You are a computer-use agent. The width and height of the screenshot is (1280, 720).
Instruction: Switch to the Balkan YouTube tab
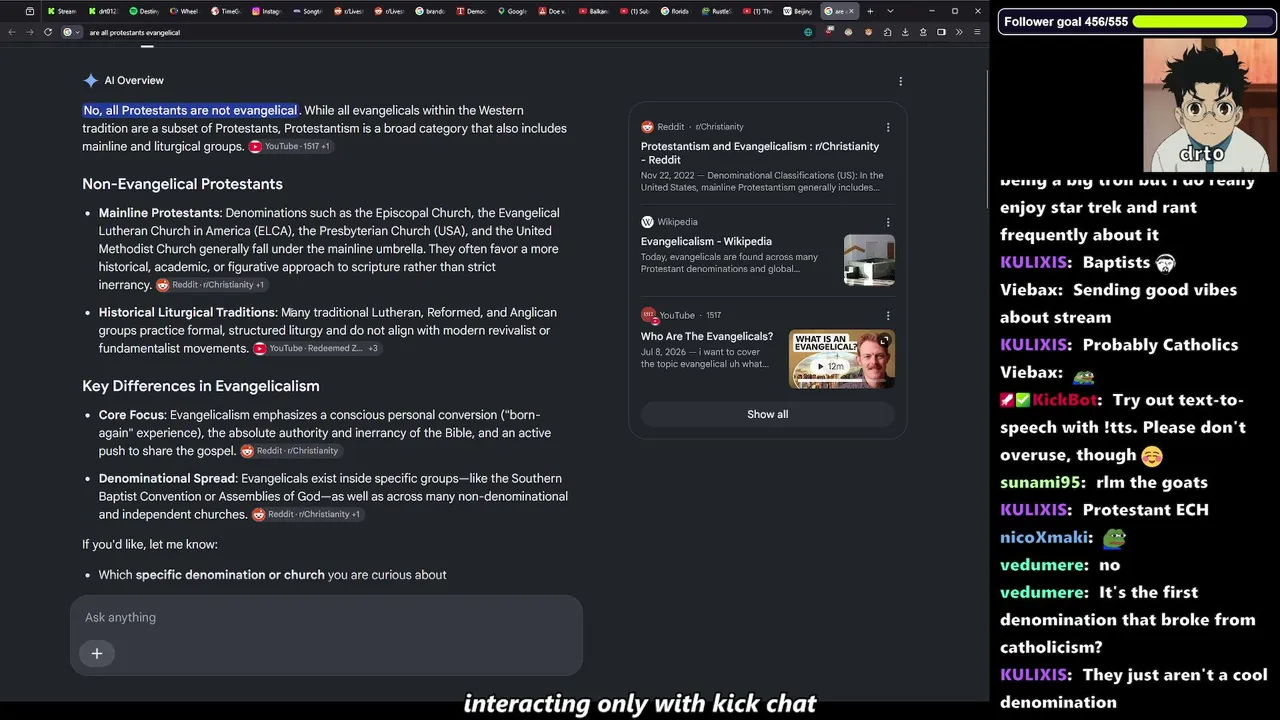594,11
